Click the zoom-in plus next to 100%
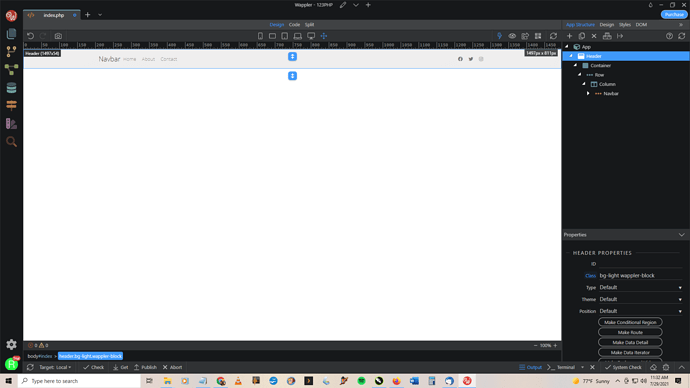 point(555,345)
